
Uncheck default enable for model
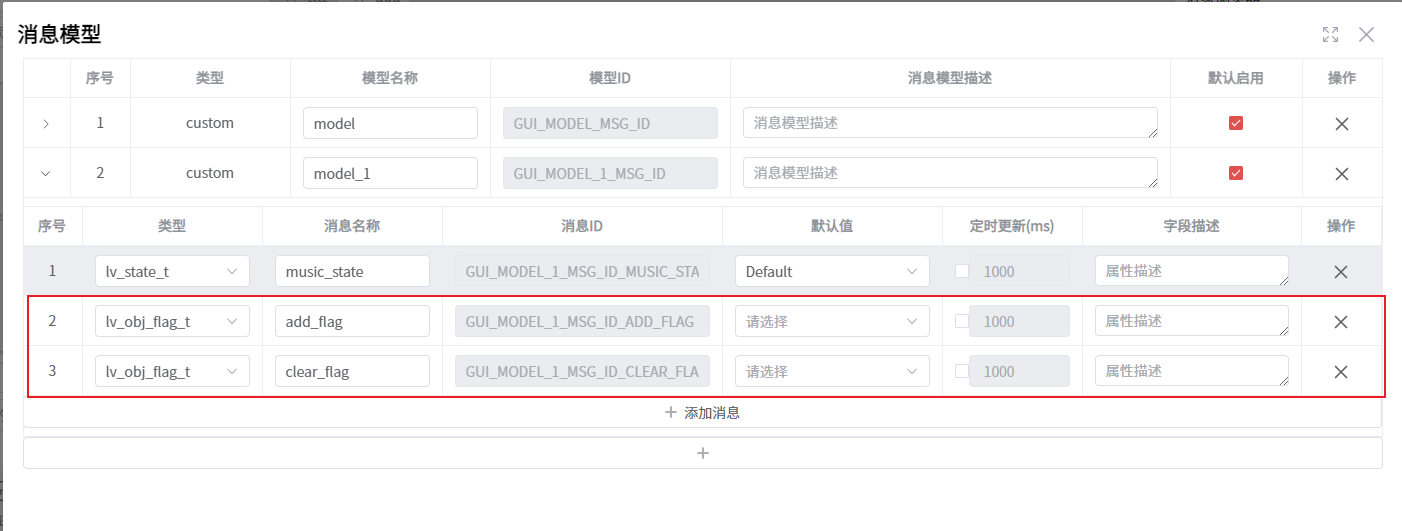click(x=1236, y=123)
